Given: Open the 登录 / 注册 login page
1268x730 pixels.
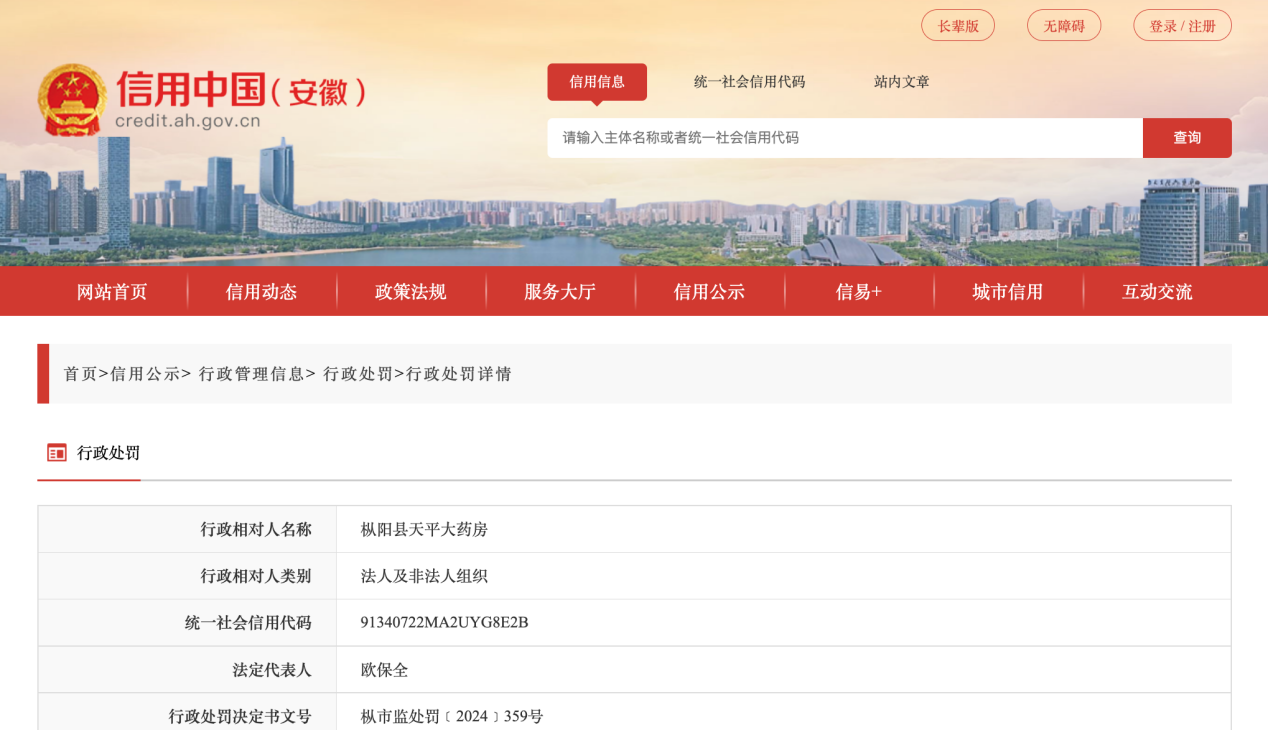Looking at the screenshot, I should point(1182,26).
